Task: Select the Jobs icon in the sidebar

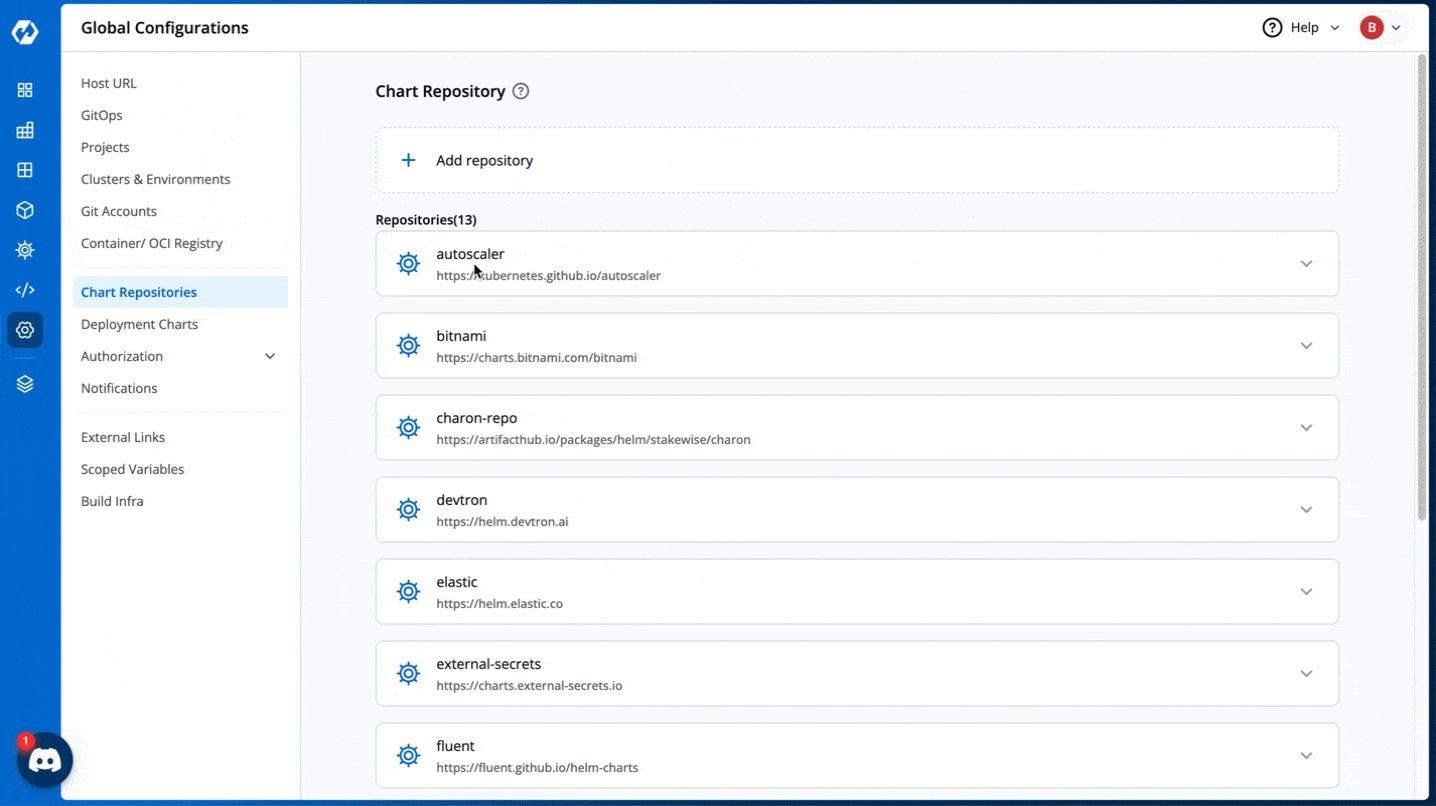Action: (24, 130)
